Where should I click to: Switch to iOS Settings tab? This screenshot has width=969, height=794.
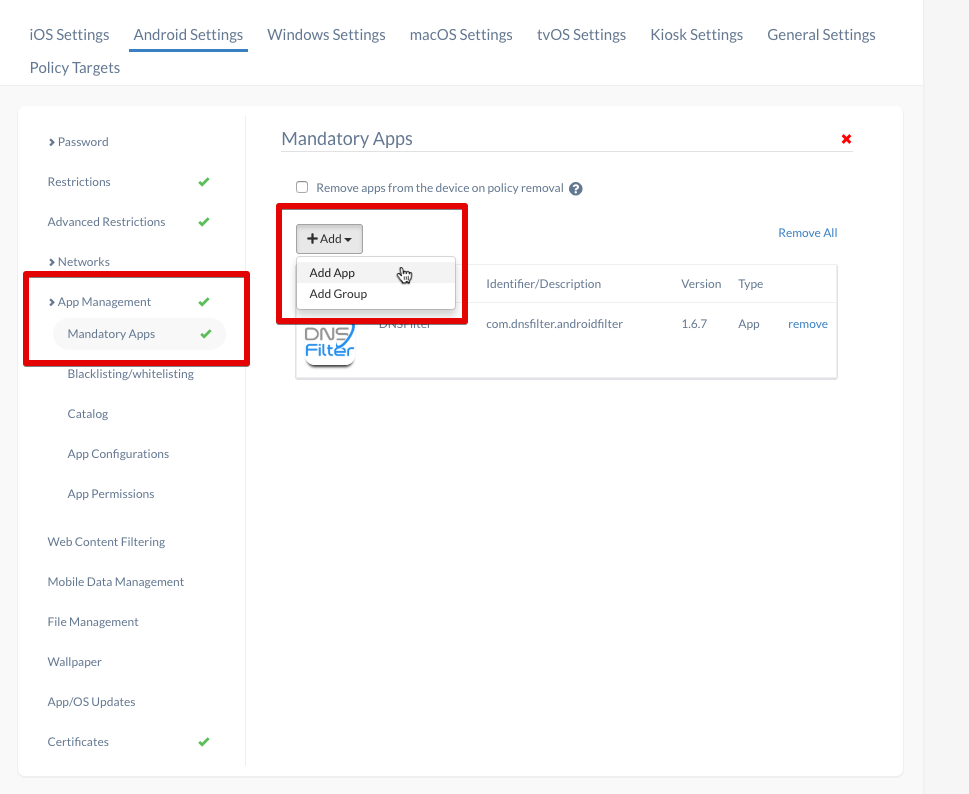[x=69, y=35]
